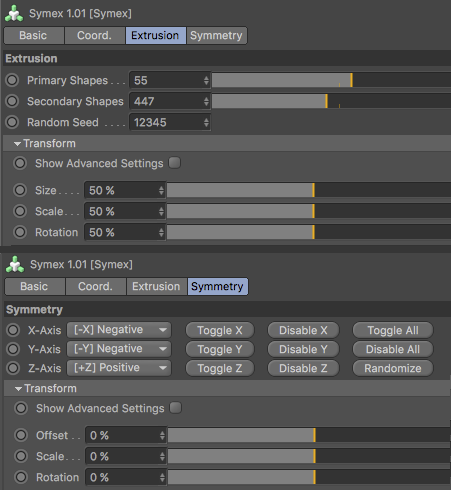Click the Primary Shapes slider bar
451x490 pixels.
(x=331, y=80)
